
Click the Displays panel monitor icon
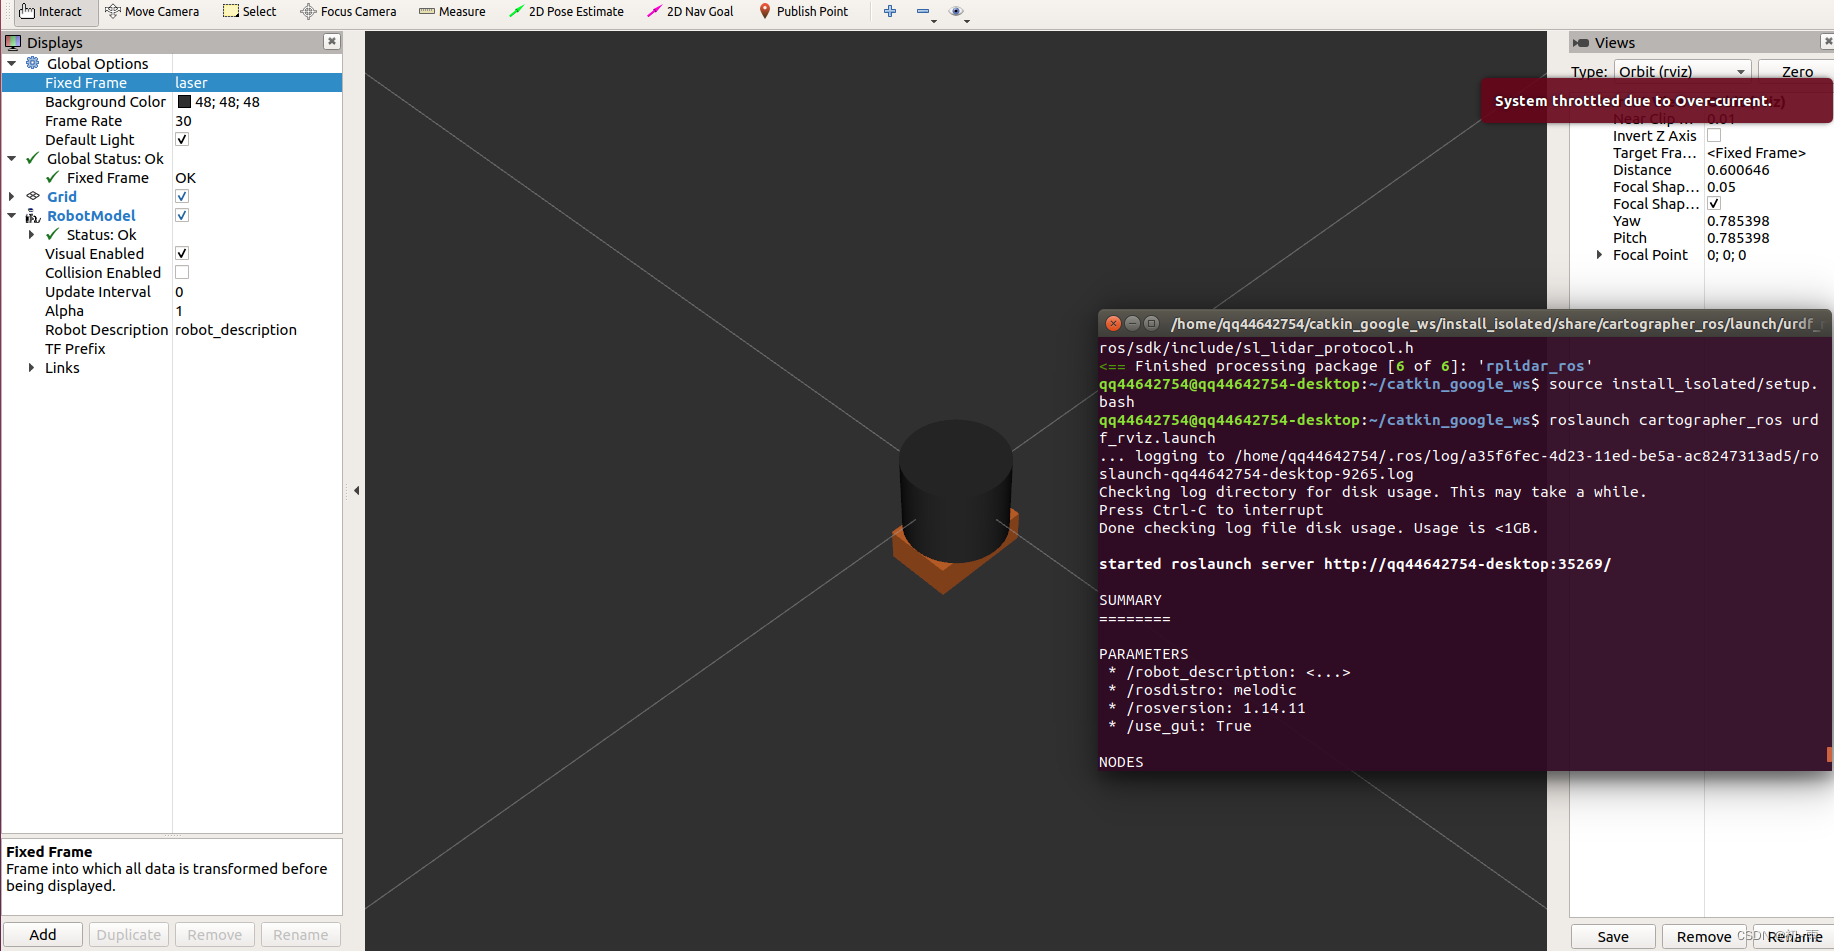pos(13,42)
